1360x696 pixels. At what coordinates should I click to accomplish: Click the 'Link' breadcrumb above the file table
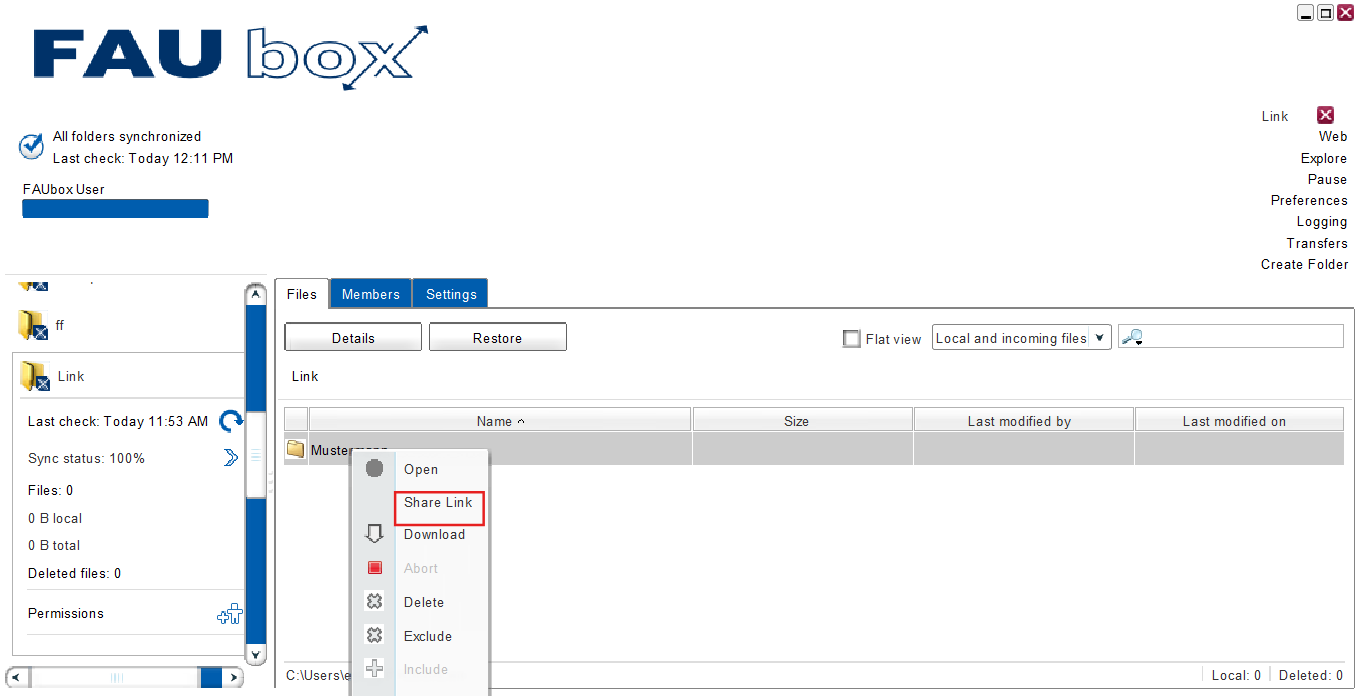tap(305, 376)
